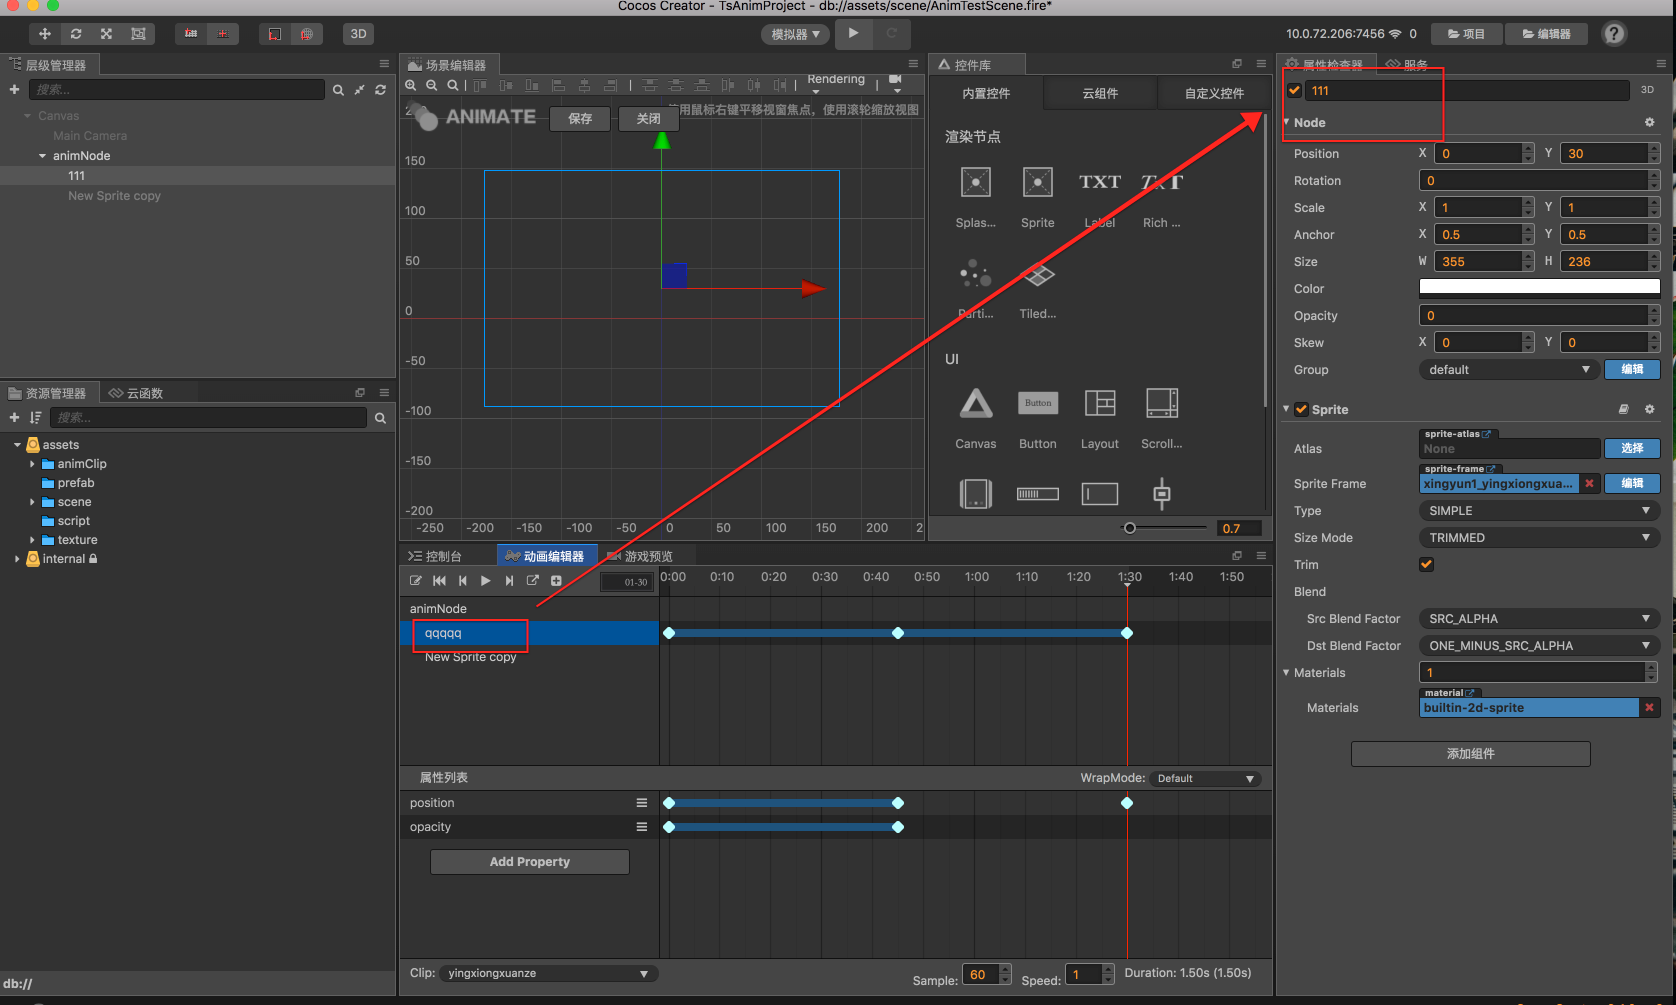This screenshot has height=1005, width=1676.
Task: Click the 关闭 close animation button
Action: 649,119
